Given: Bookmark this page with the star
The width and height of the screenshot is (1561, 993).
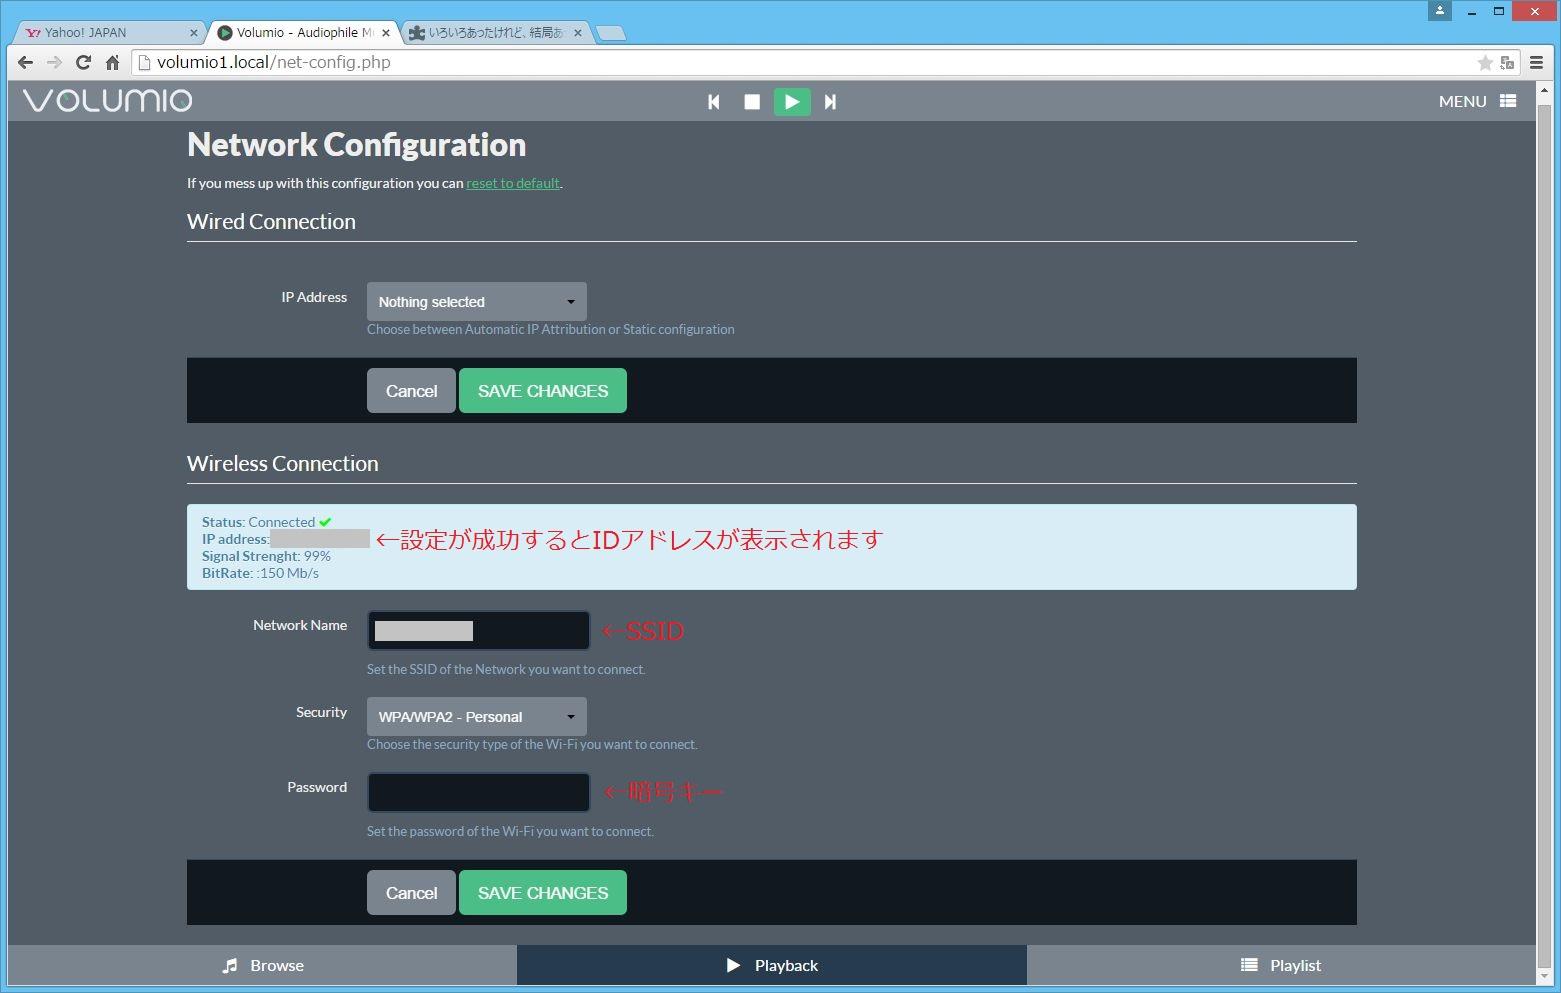Looking at the screenshot, I should [1485, 63].
